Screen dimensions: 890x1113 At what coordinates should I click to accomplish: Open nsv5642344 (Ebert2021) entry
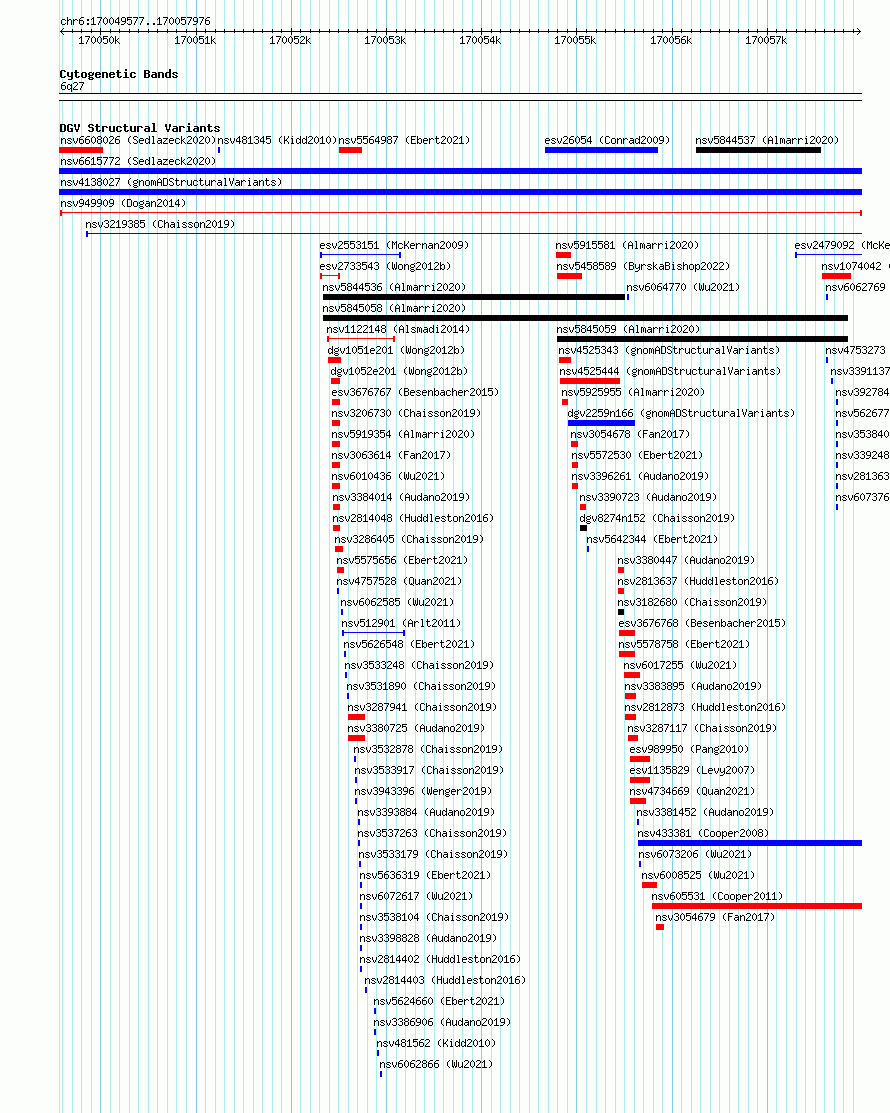652,539
